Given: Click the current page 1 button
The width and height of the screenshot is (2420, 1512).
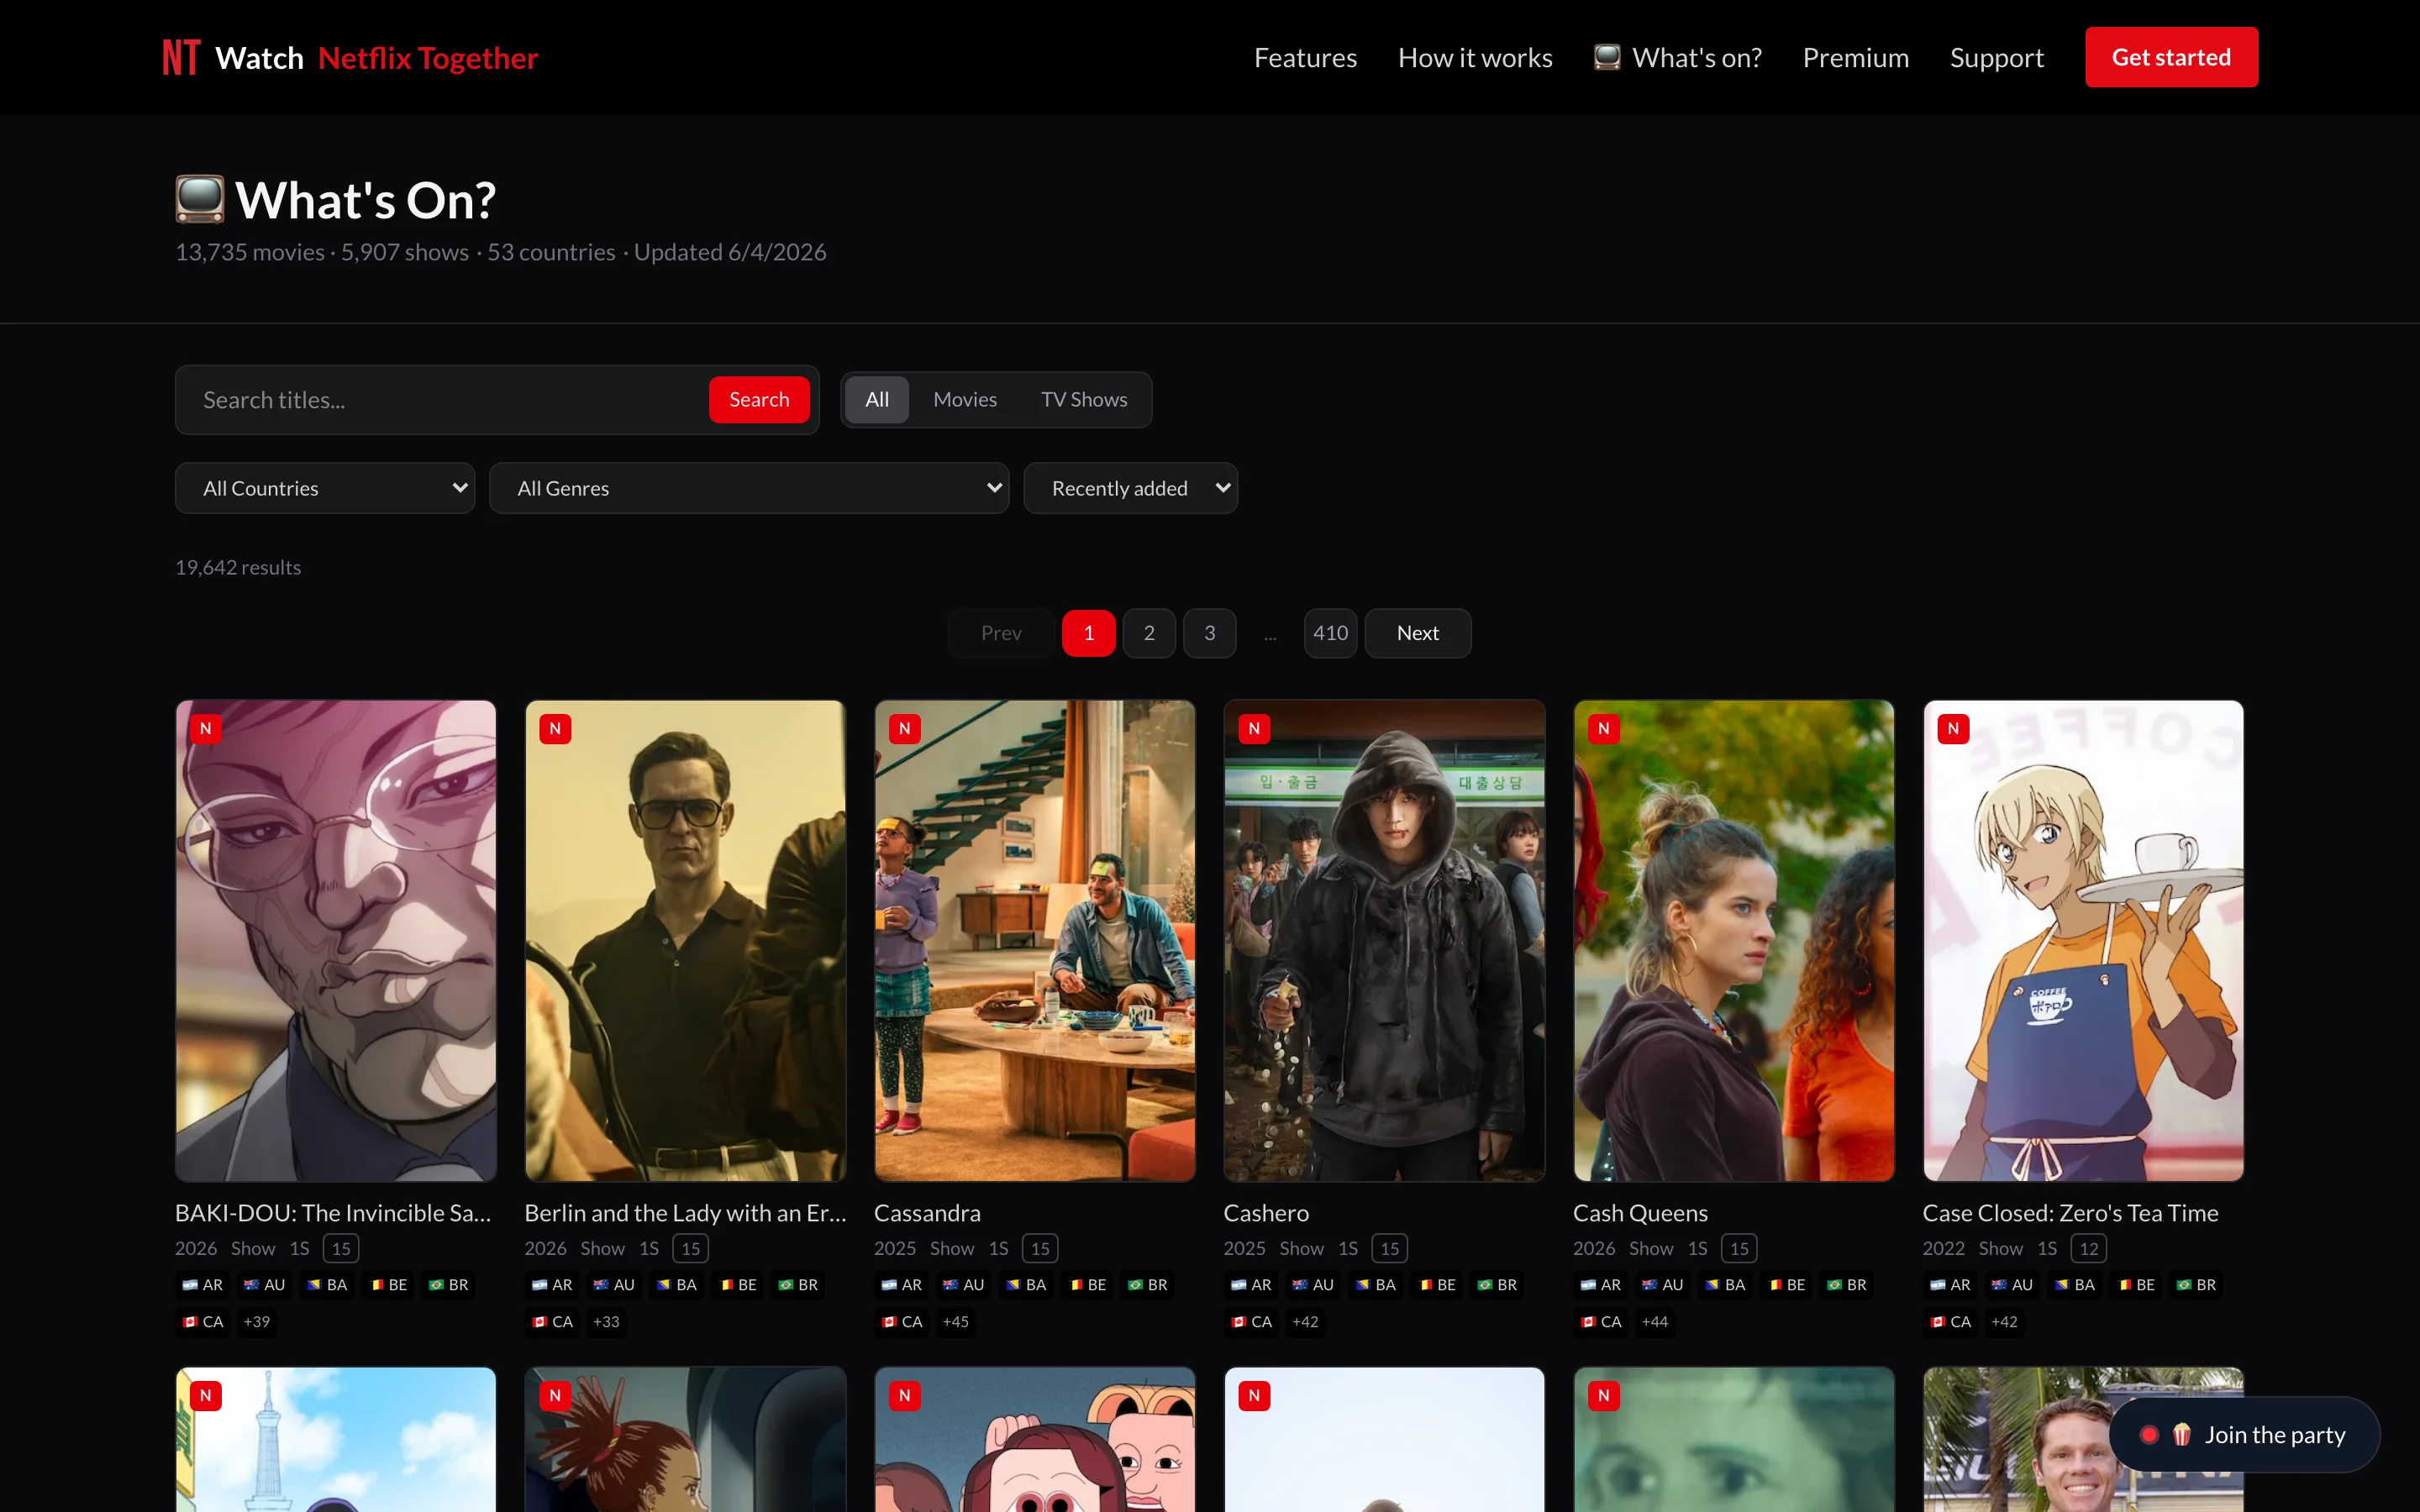Looking at the screenshot, I should coord(1088,633).
